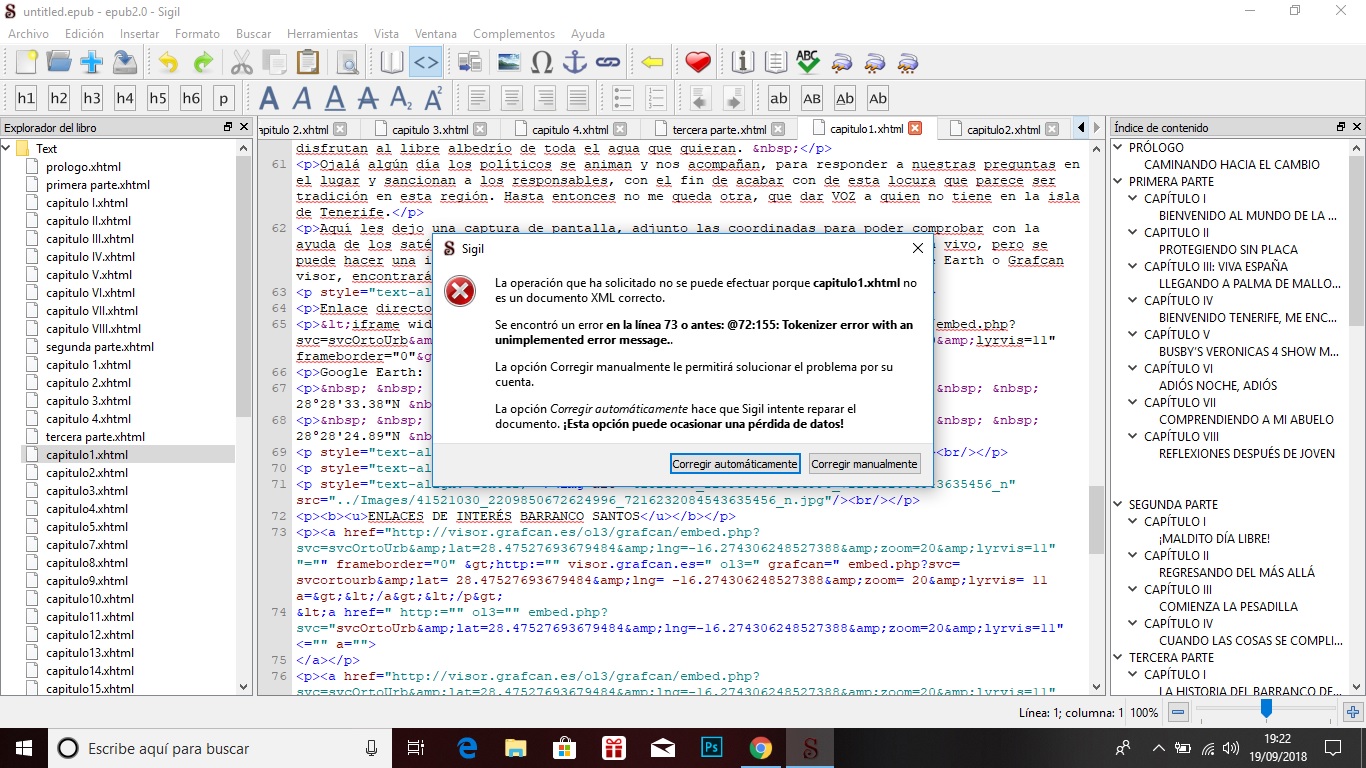Create a new EPUB with the New icon
Viewport: 1366px width, 768px height.
[26, 62]
